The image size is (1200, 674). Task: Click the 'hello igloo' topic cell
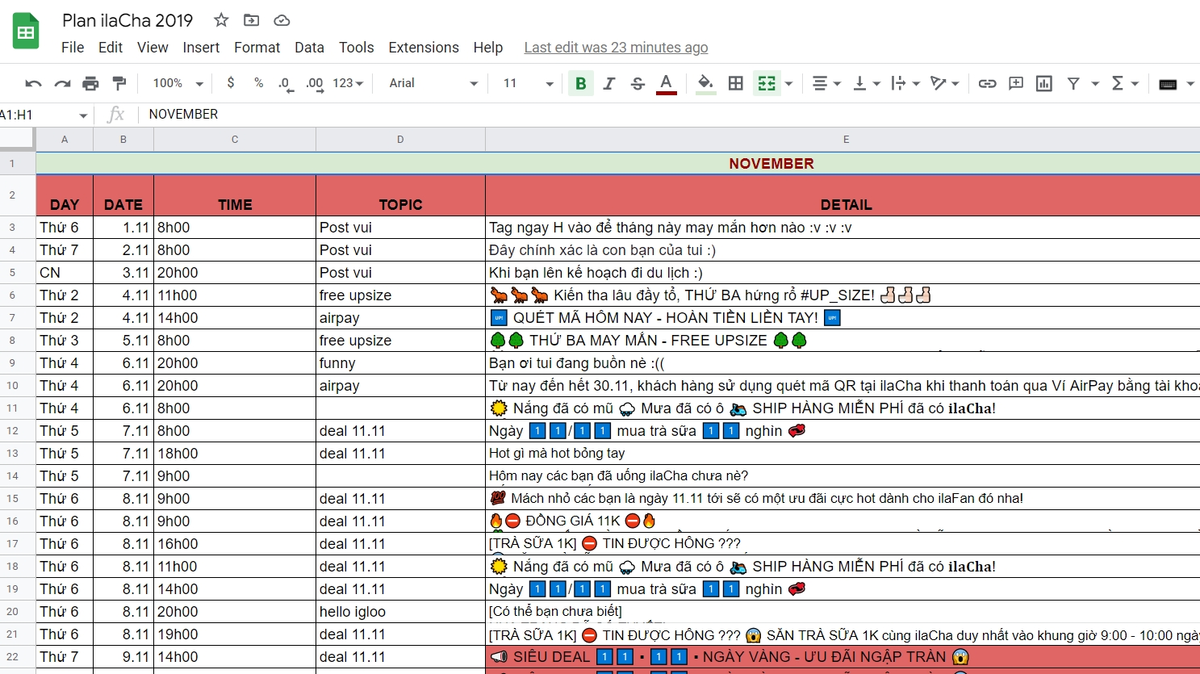click(400, 612)
